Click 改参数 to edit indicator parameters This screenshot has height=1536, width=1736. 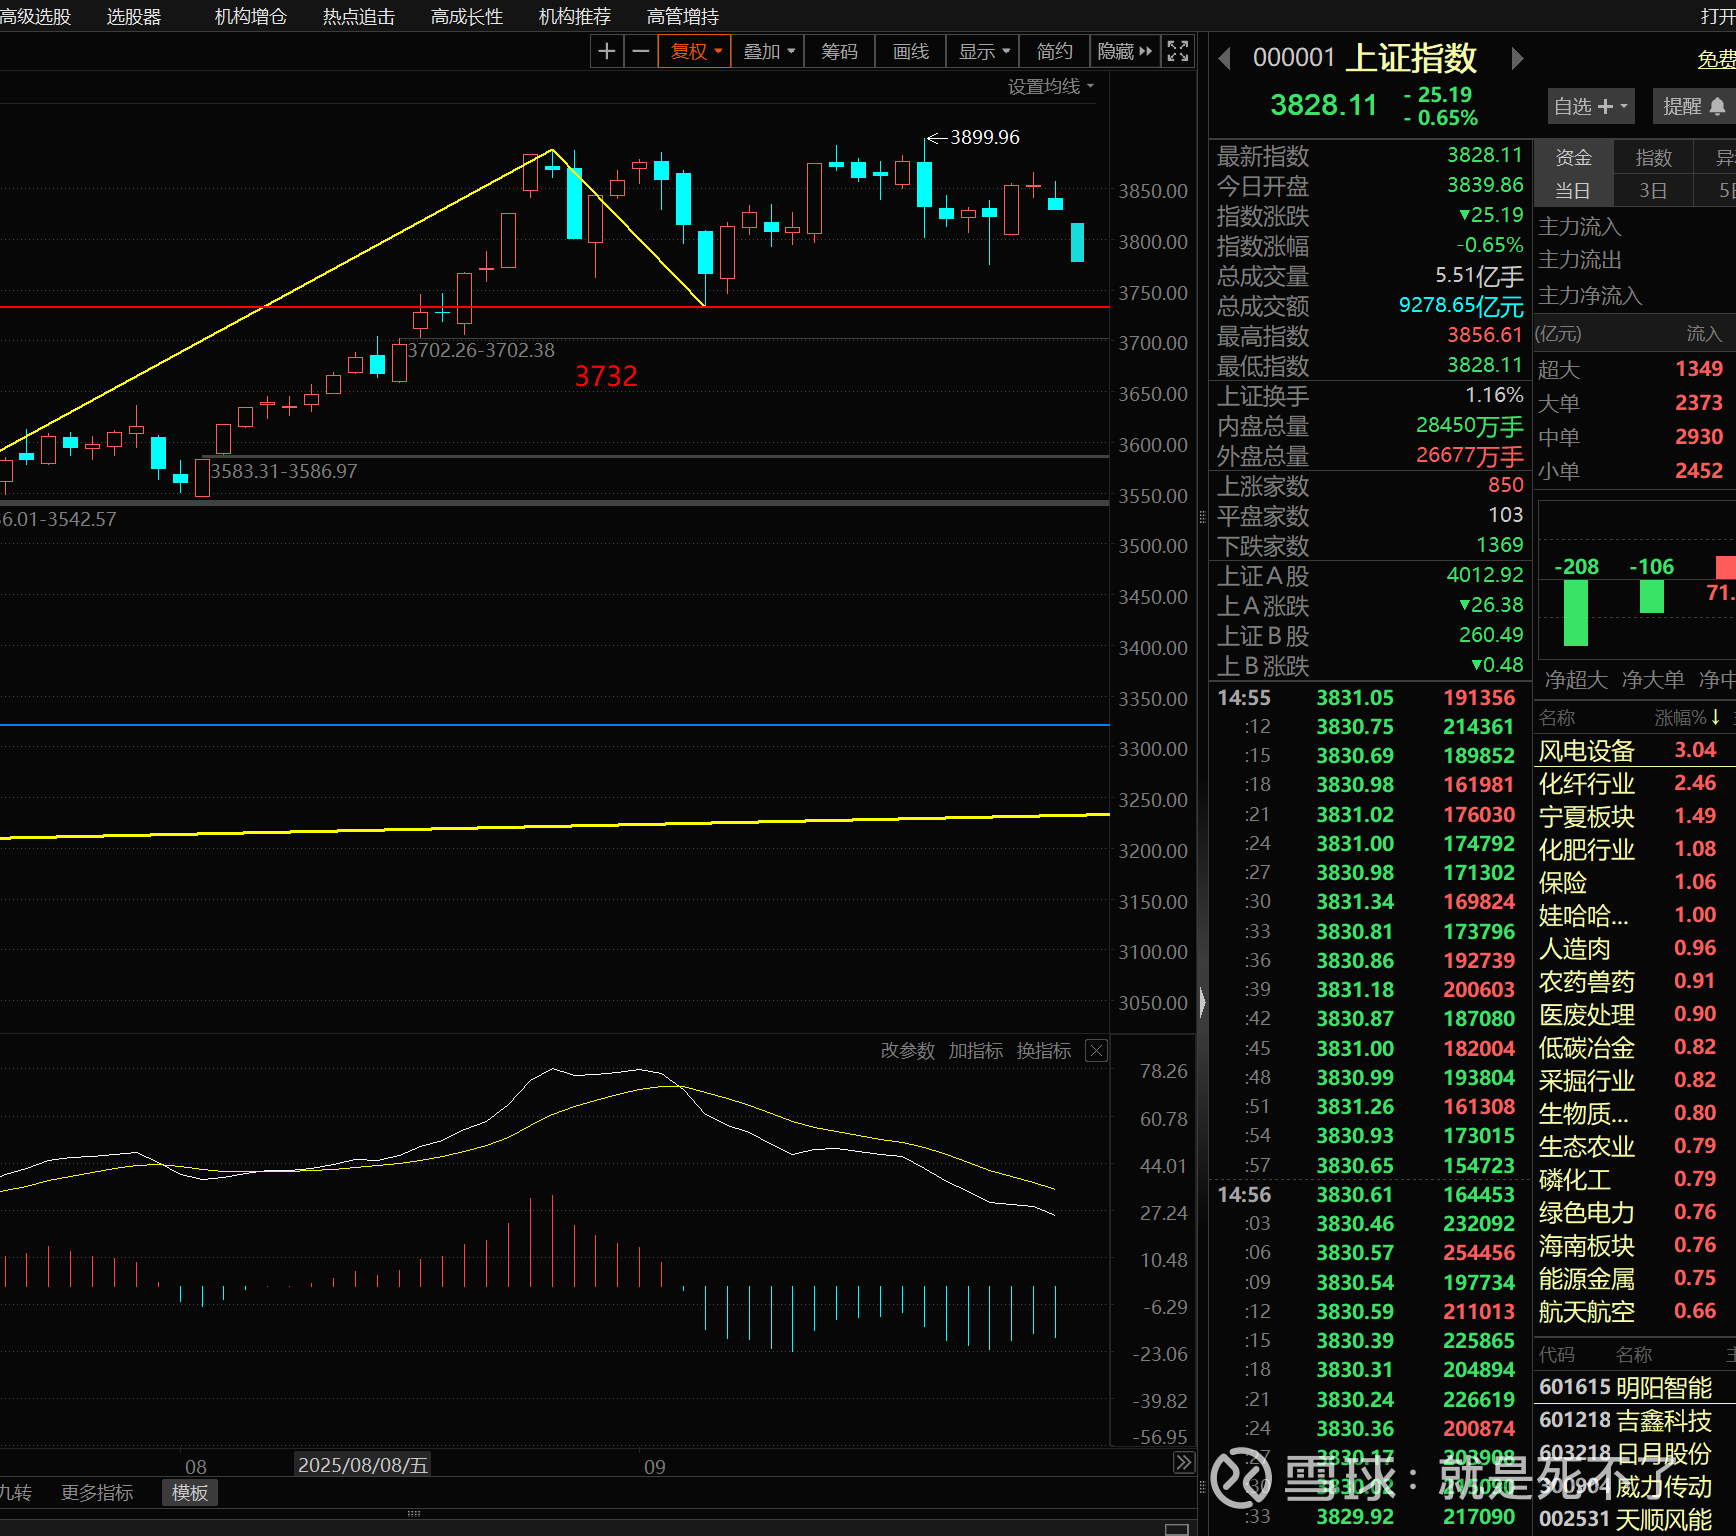coord(908,1050)
